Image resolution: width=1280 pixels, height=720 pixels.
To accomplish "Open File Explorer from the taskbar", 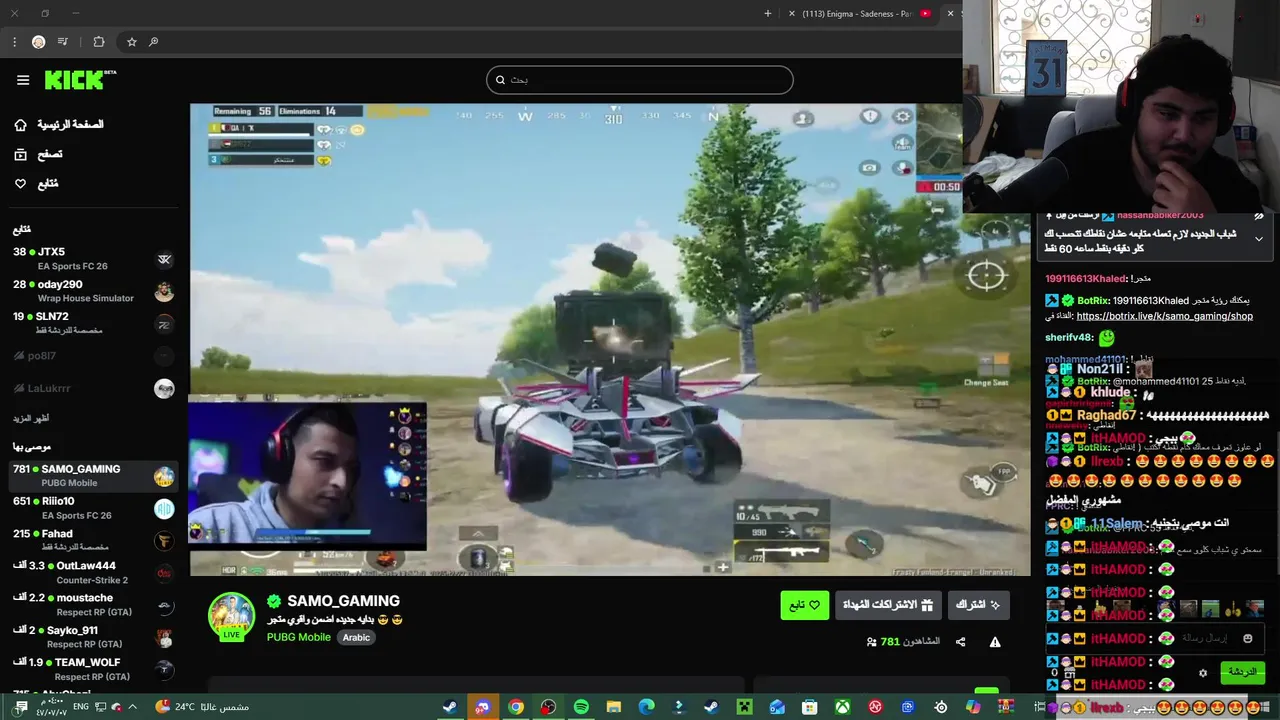I will [x=614, y=707].
